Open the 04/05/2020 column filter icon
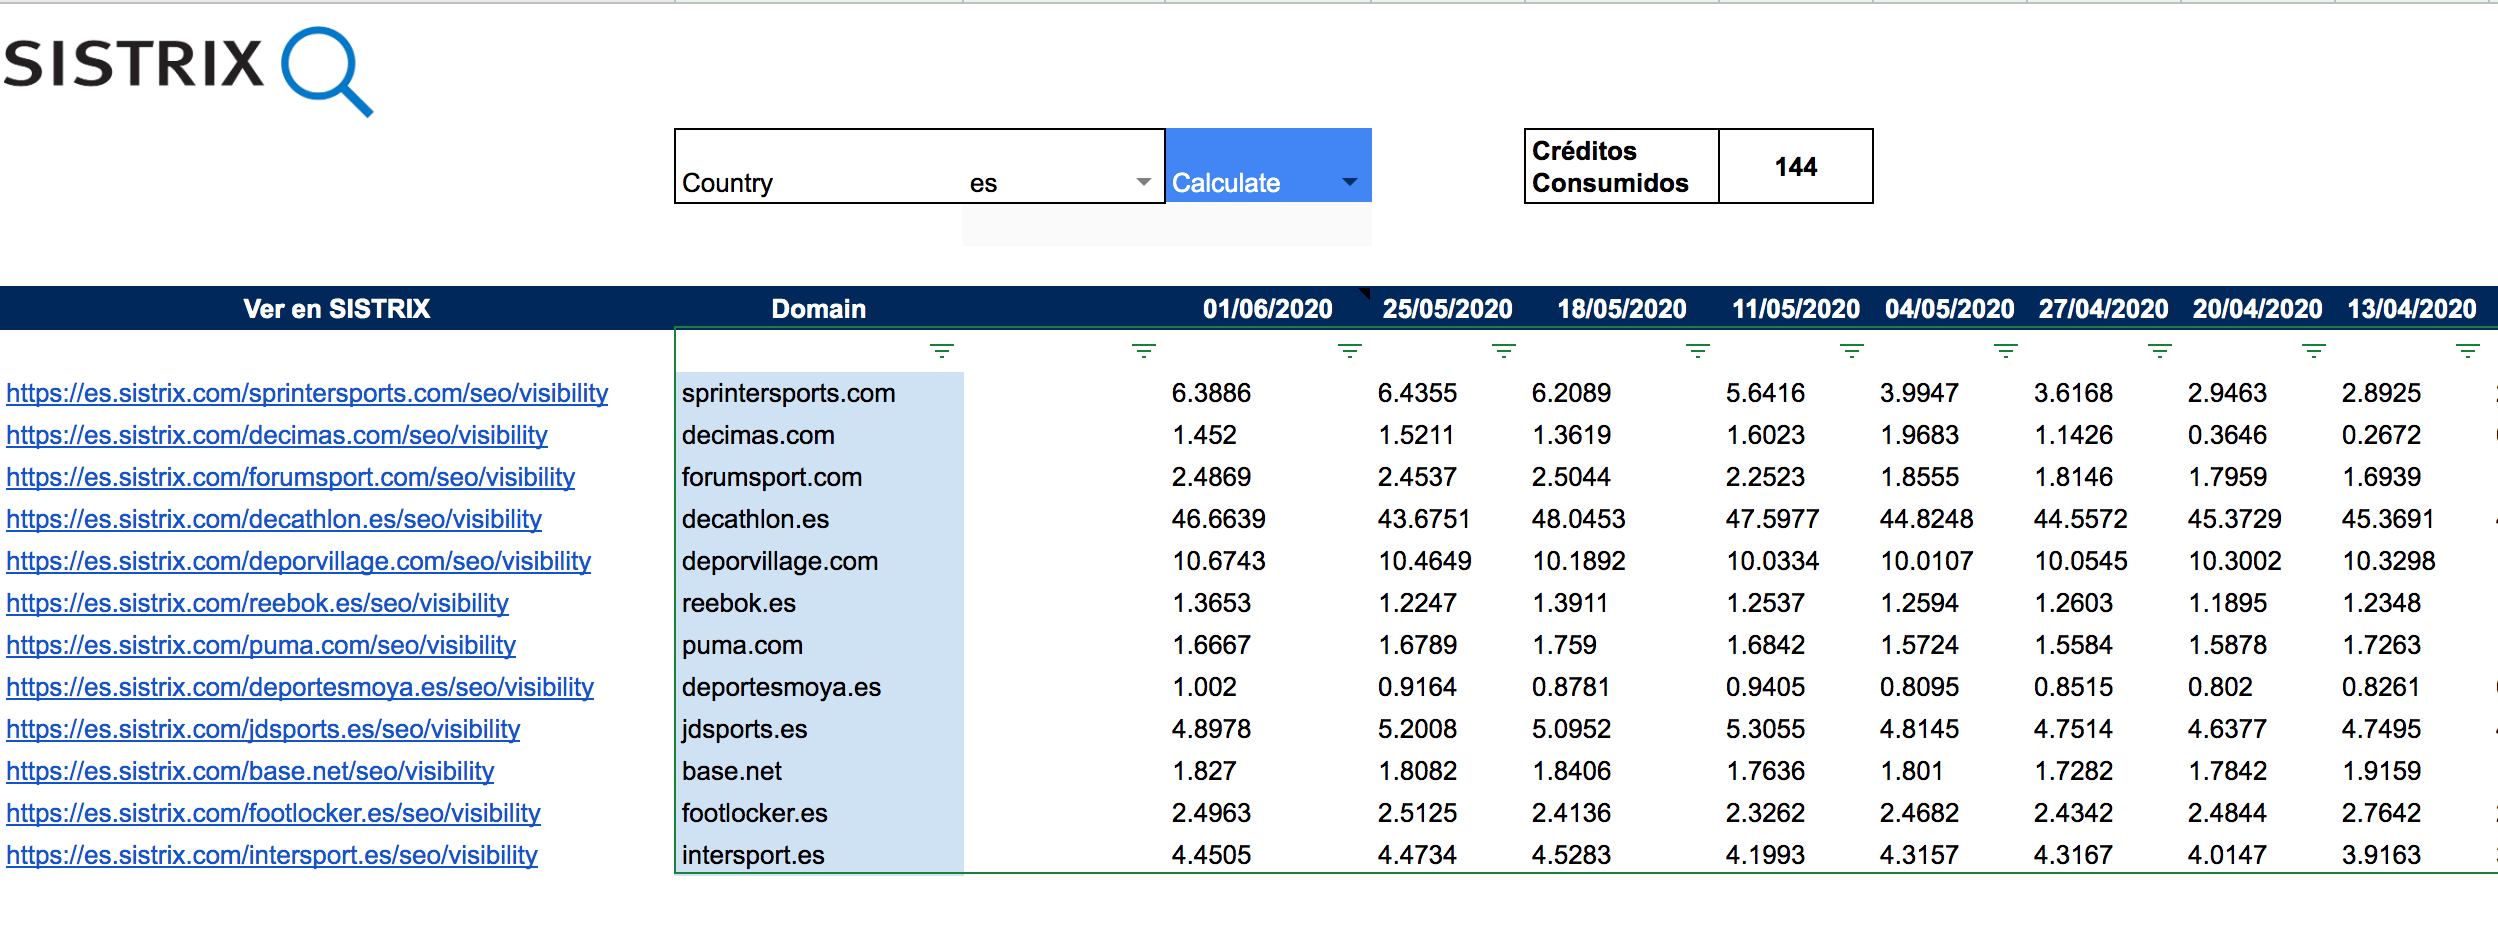This screenshot has width=2498, height=936. pyautogui.click(x=2005, y=351)
